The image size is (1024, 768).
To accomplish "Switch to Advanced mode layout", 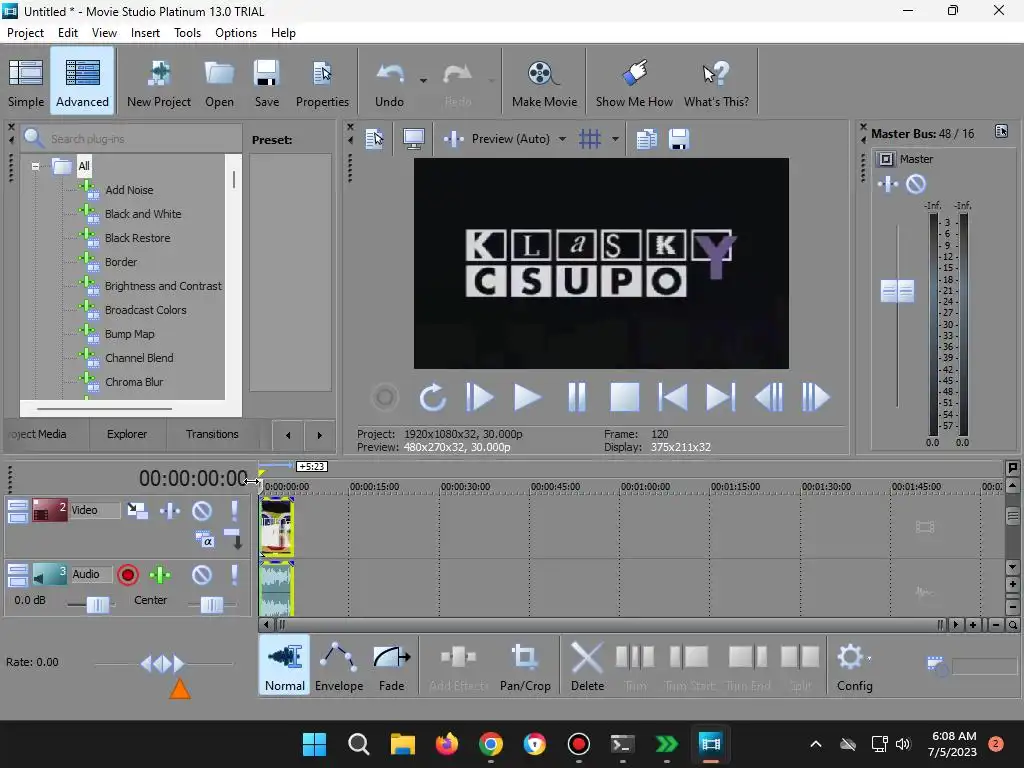I will point(82,81).
